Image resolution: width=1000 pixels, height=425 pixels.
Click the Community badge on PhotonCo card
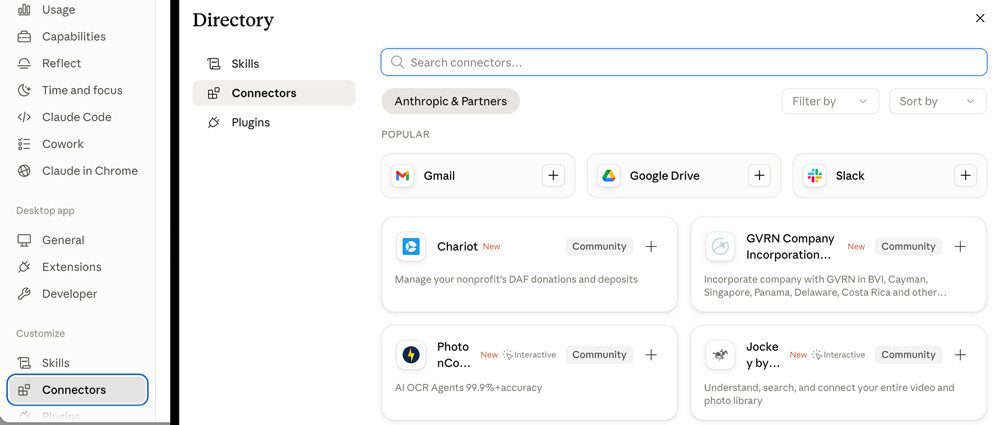click(599, 355)
